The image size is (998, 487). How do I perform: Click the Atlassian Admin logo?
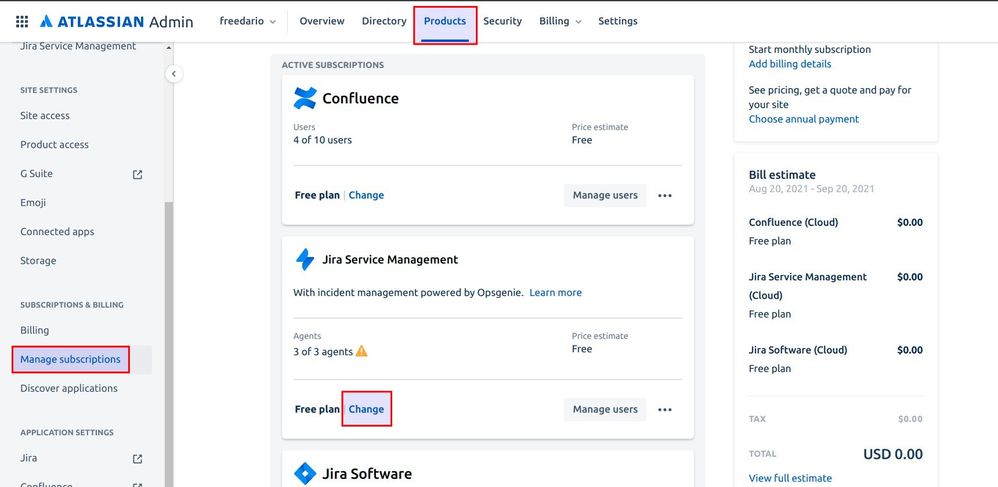pos(116,22)
